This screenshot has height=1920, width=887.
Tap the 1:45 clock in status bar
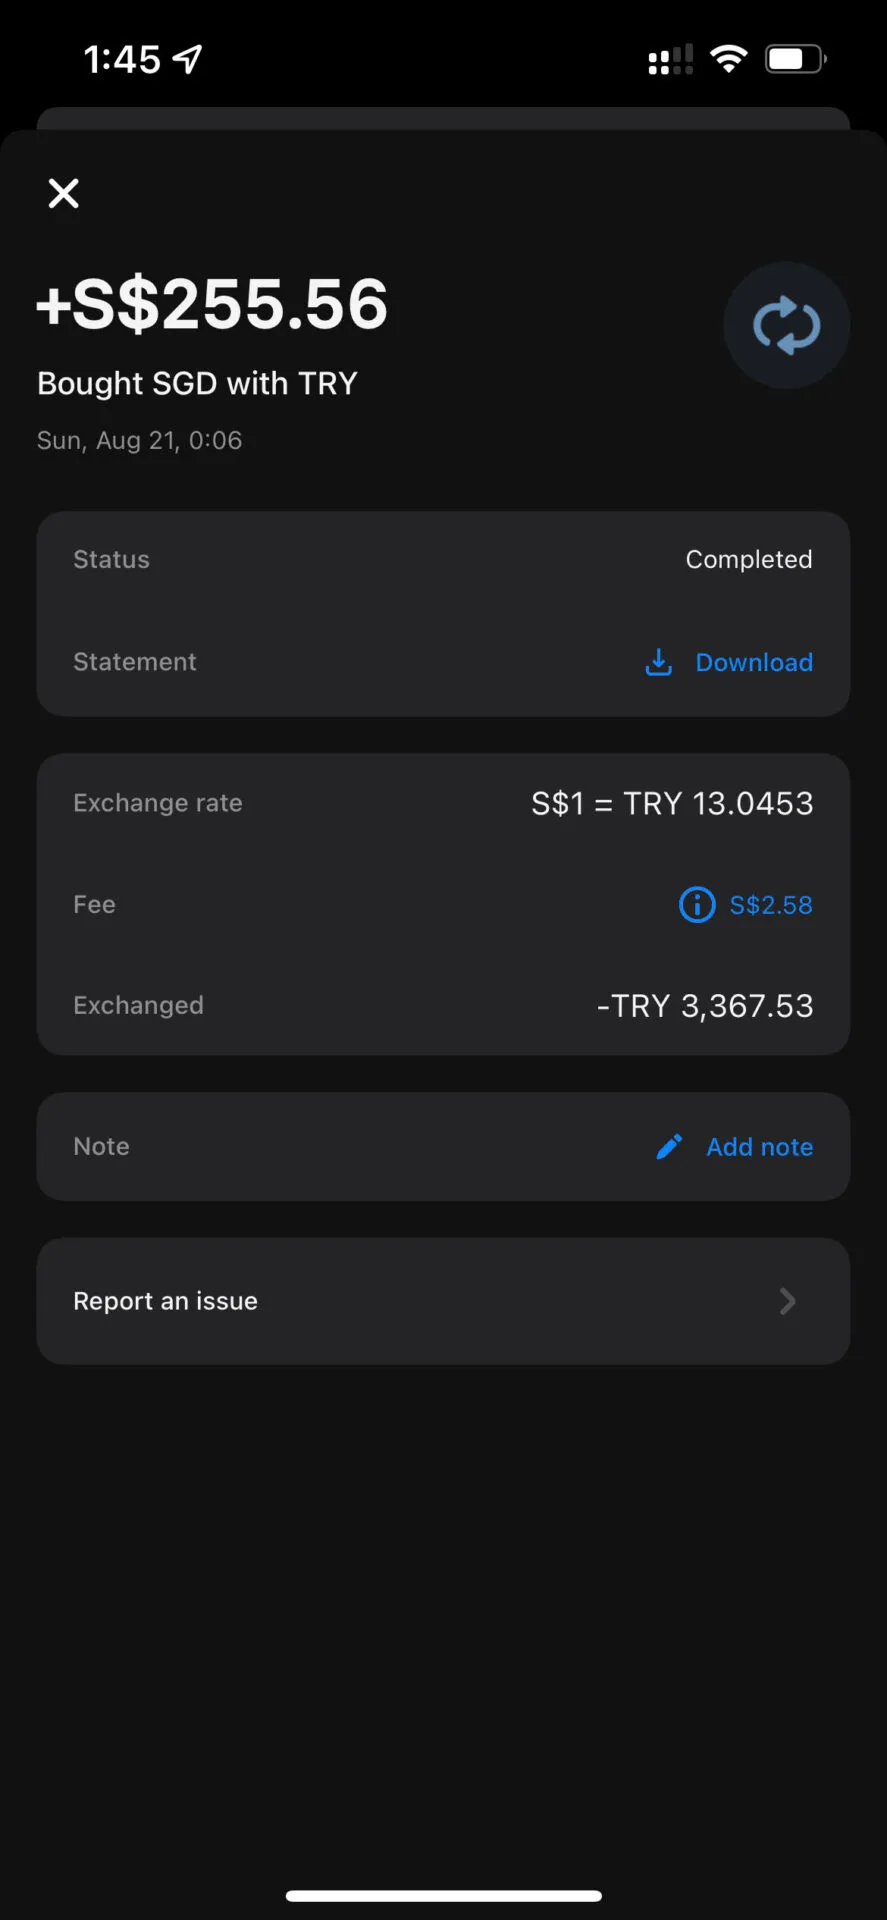(x=121, y=59)
